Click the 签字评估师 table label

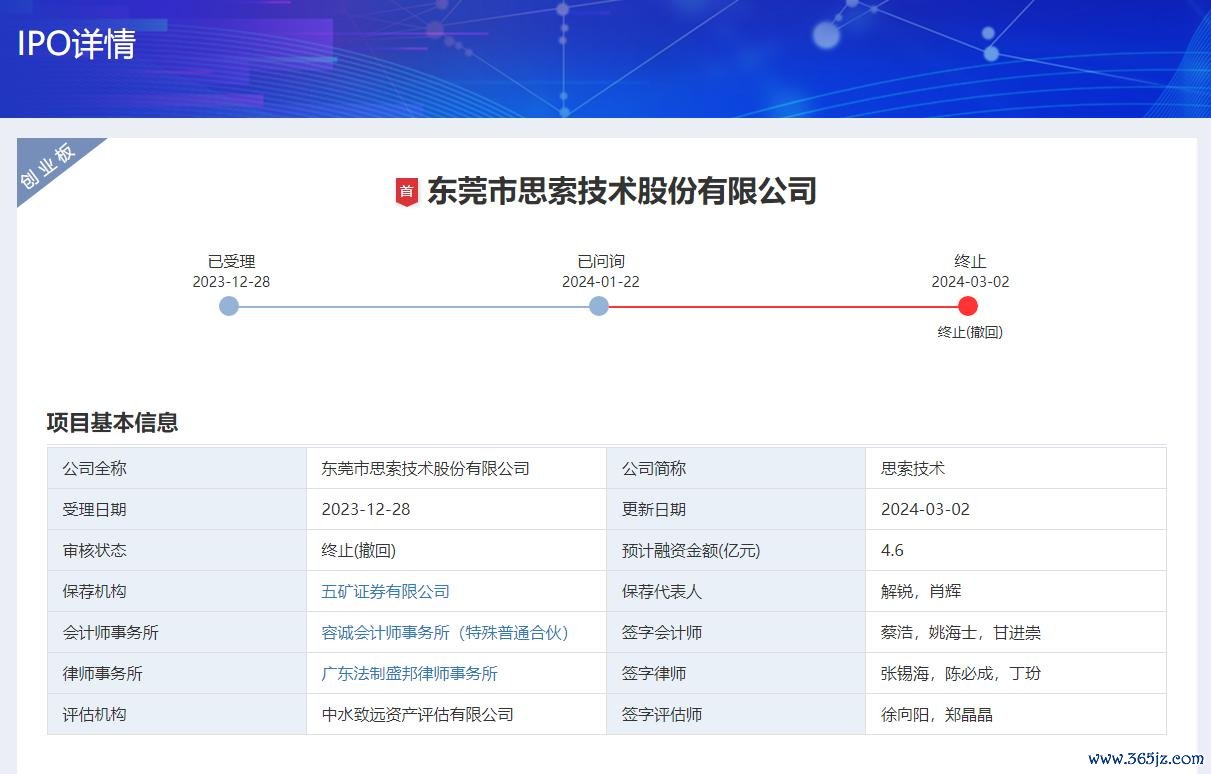coord(662,715)
